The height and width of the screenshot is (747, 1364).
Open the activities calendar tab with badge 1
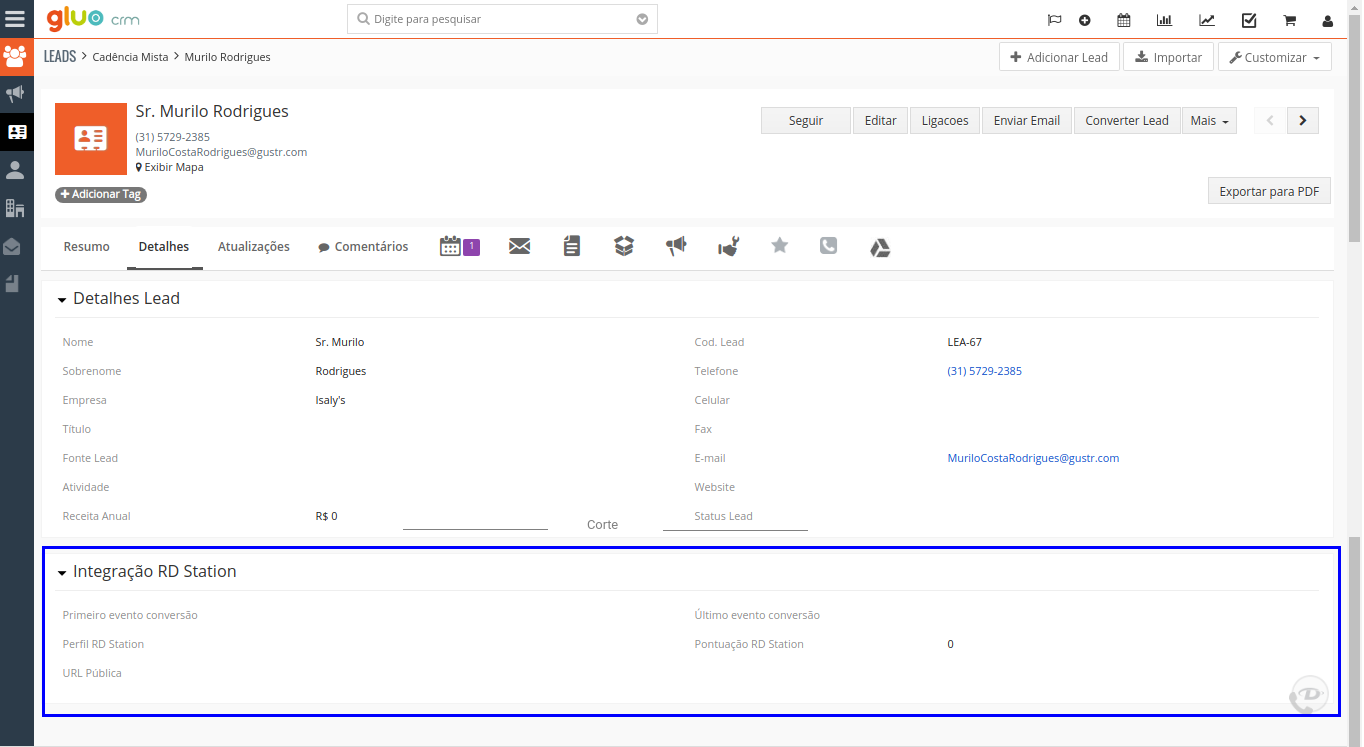460,246
